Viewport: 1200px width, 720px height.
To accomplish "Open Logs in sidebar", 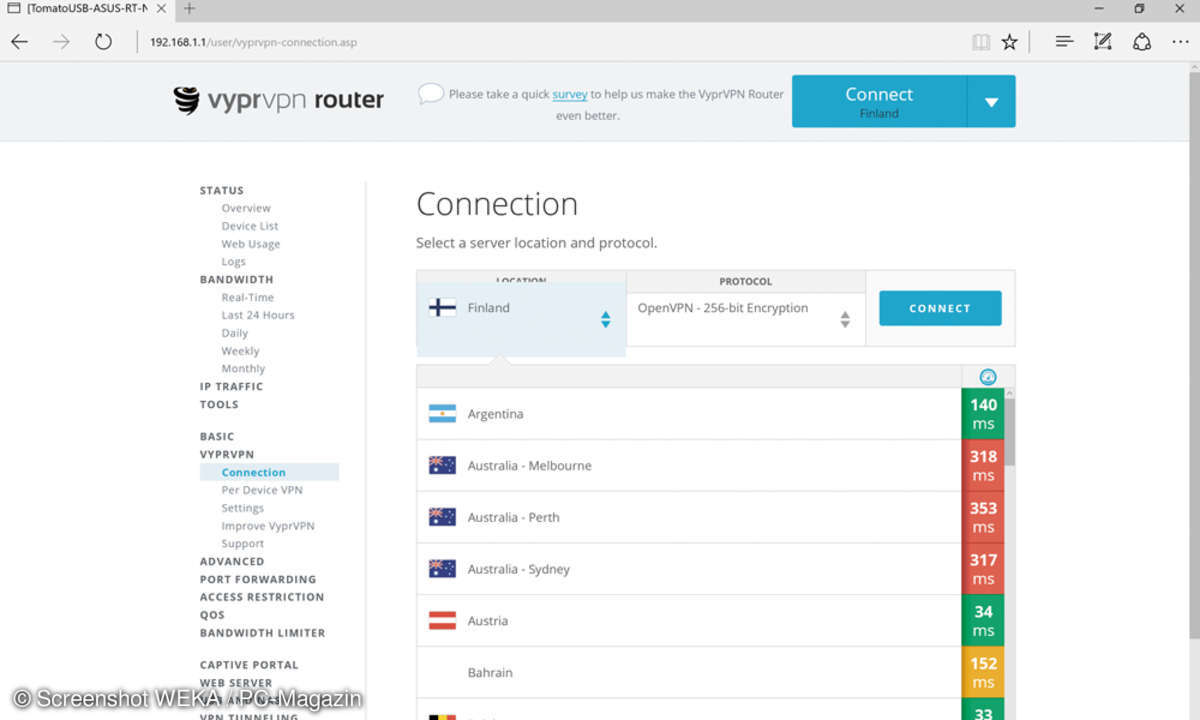I will point(233,262).
